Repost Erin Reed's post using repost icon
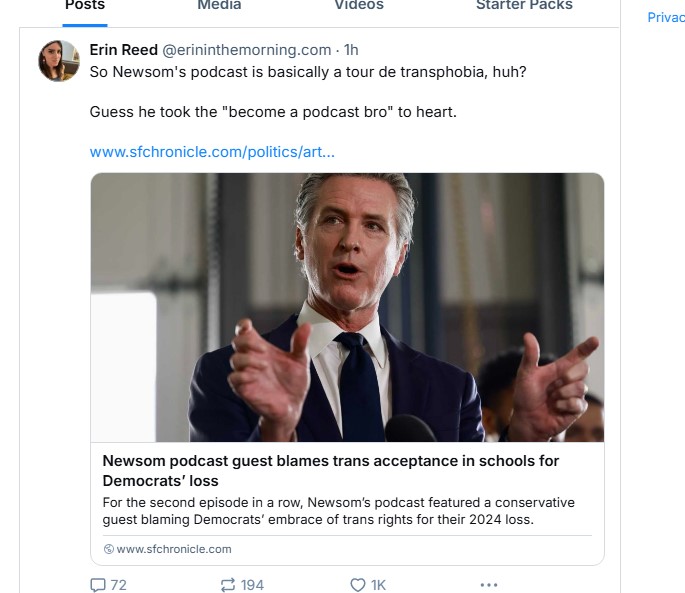685x593 pixels. pyautogui.click(x=226, y=584)
